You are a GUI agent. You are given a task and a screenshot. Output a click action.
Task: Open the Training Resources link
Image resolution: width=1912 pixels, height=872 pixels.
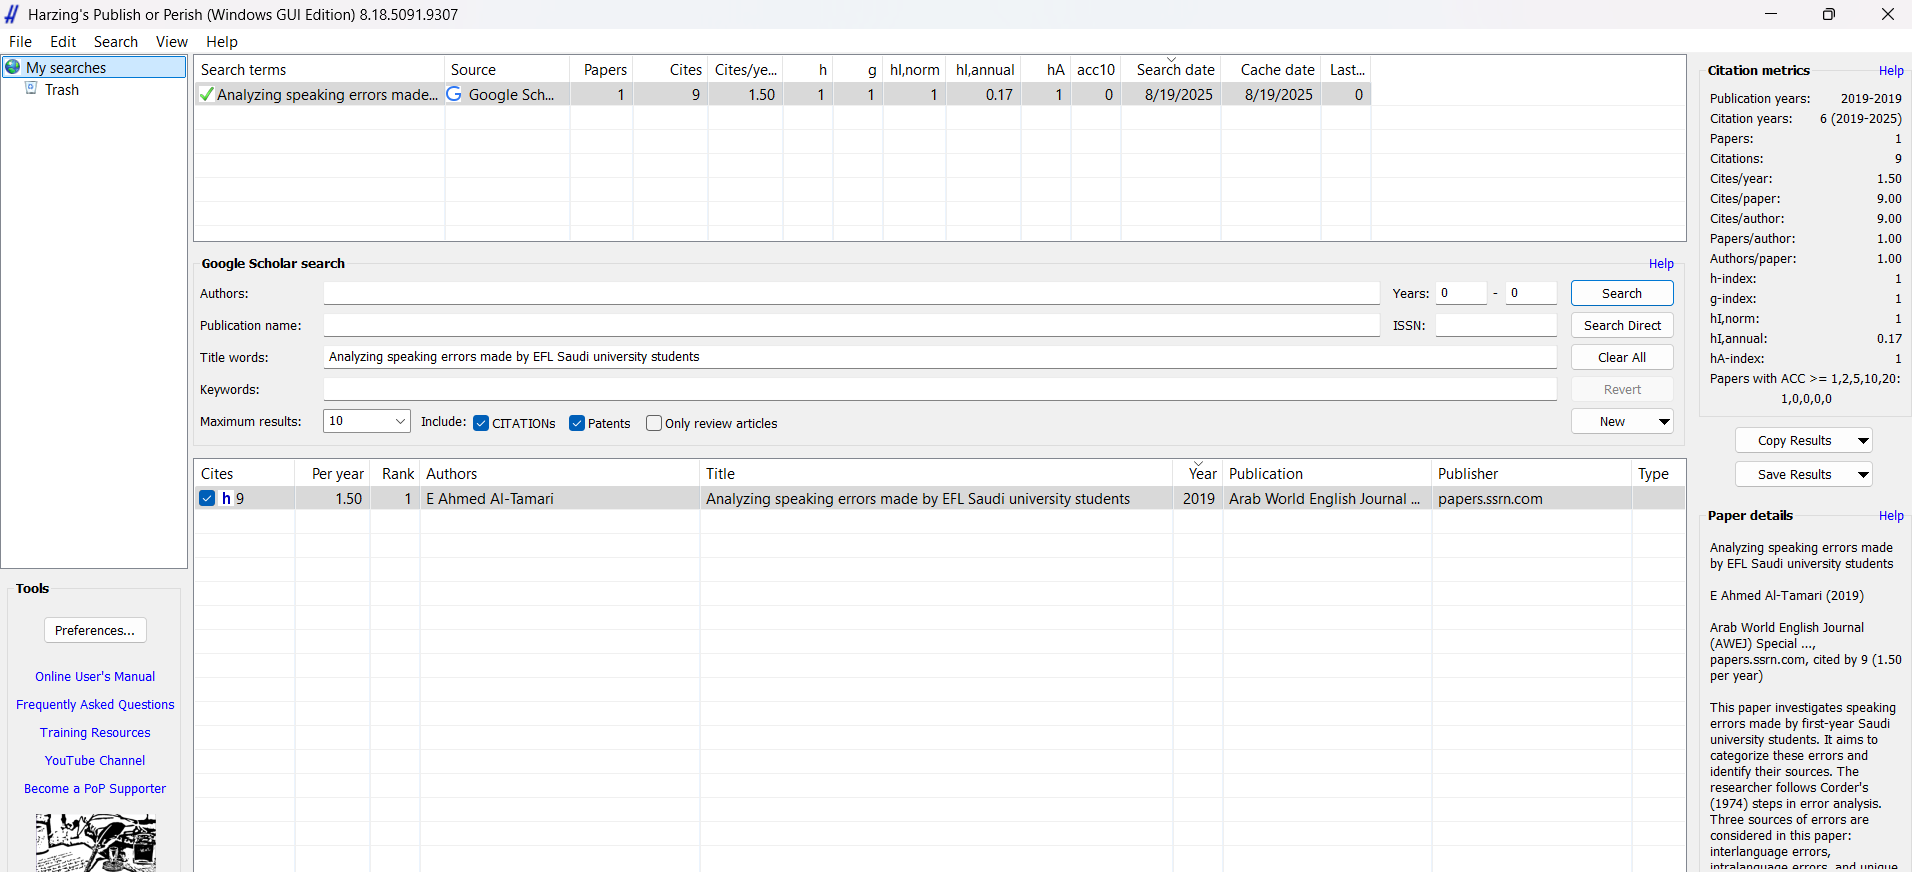pyautogui.click(x=95, y=733)
